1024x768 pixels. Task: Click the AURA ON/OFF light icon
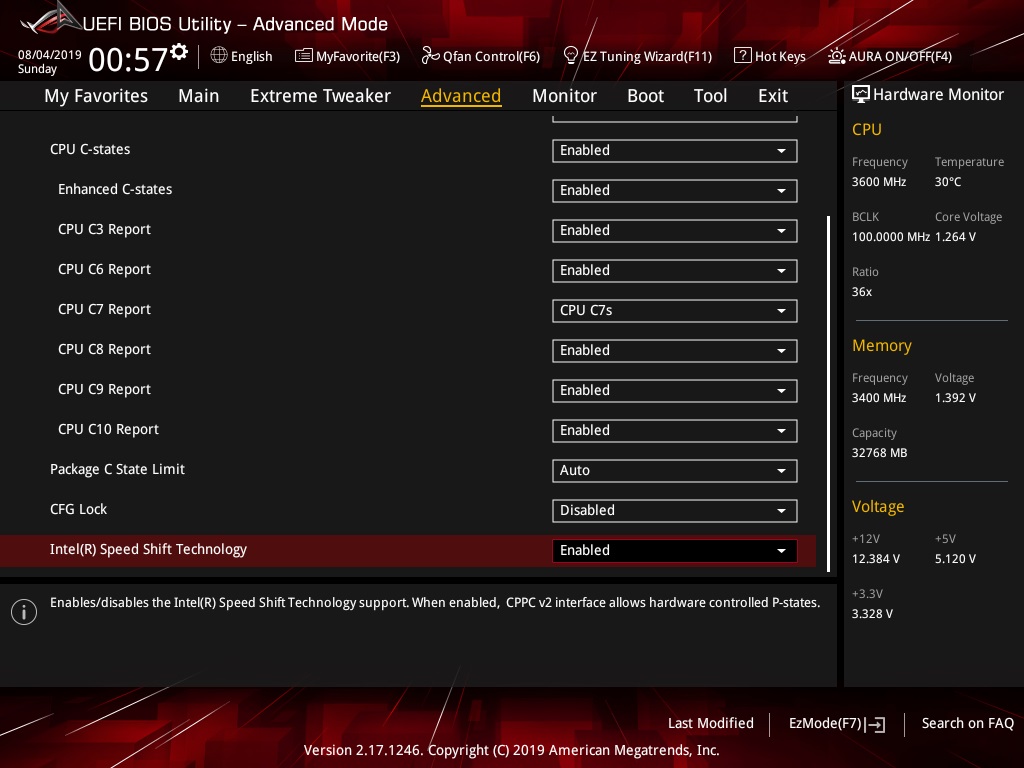[837, 56]
